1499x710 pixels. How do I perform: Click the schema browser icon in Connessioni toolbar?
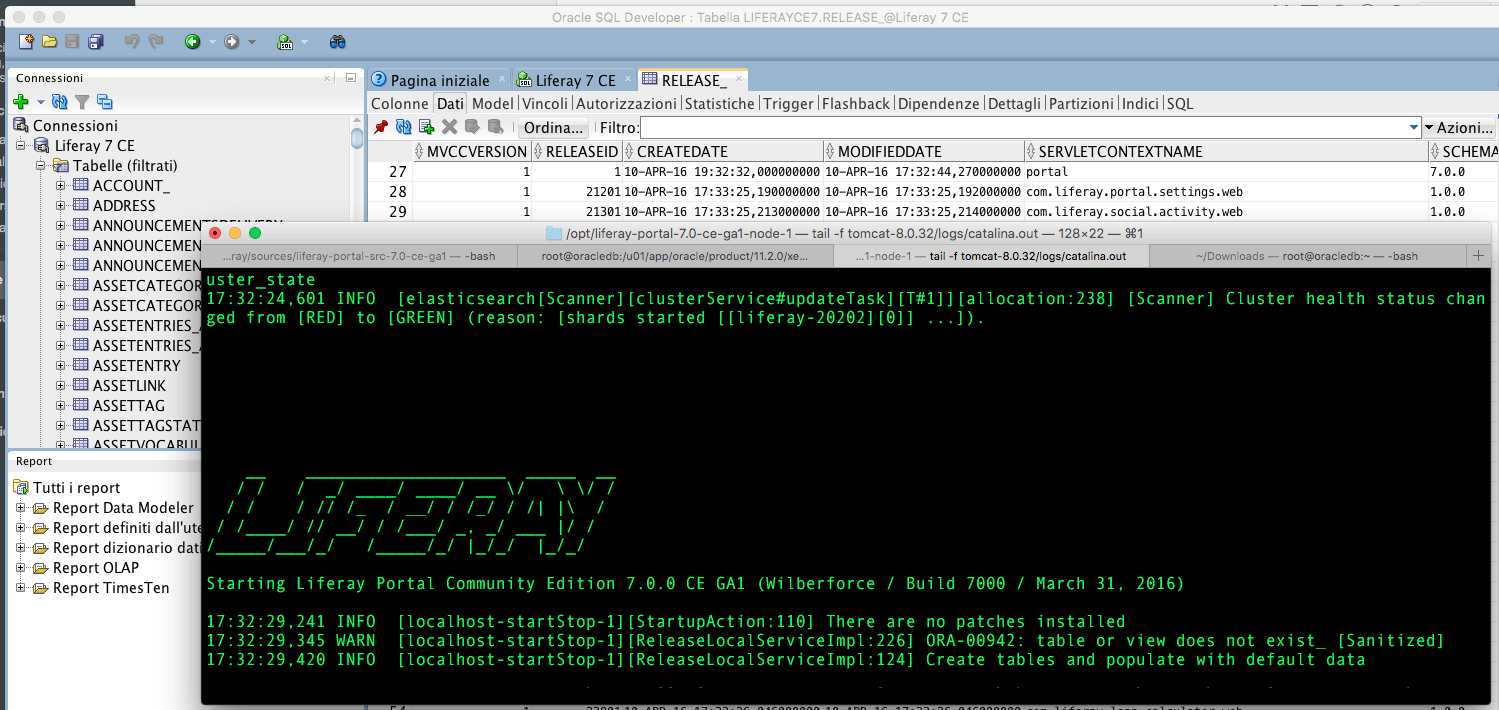pyautogui.click(x=104, y=102)
